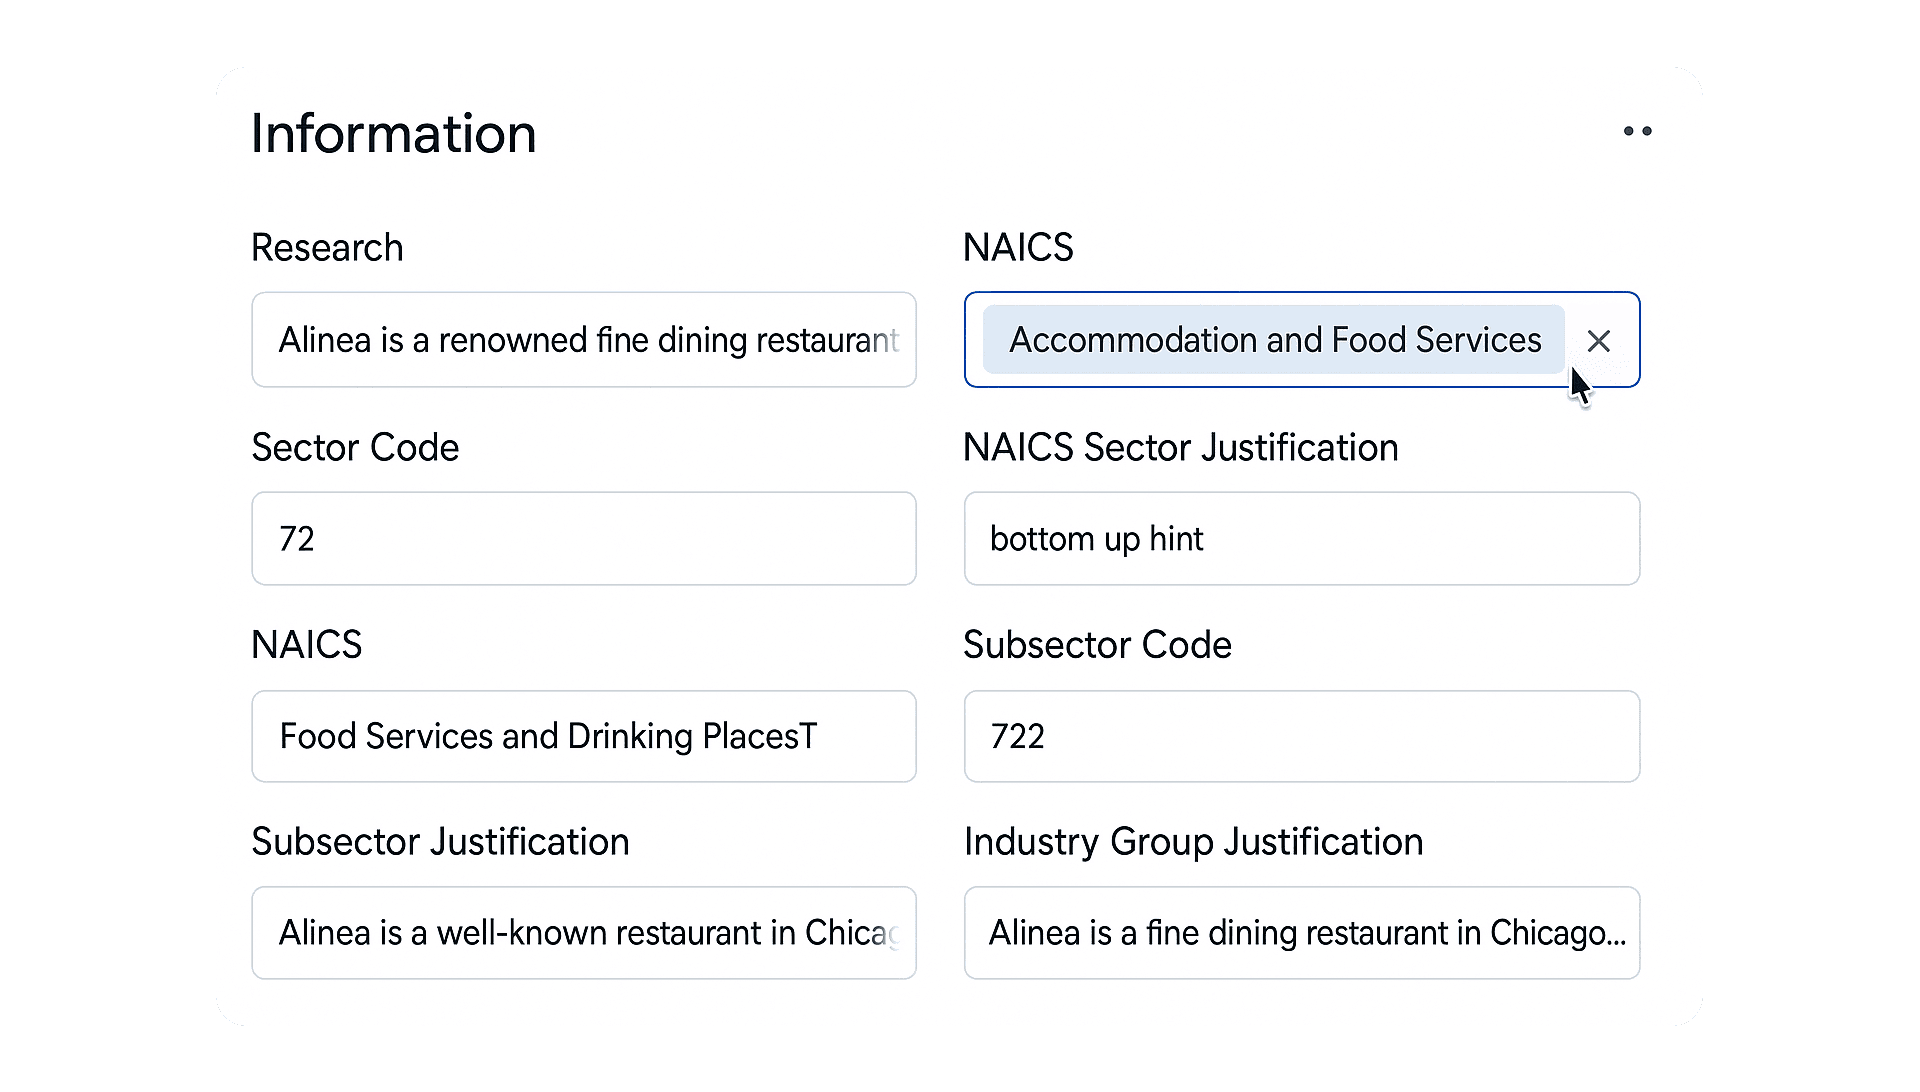Click the NAICS Sector Justification label
This screenshot has width=1920, height=1092.
tap(1180, 447)
